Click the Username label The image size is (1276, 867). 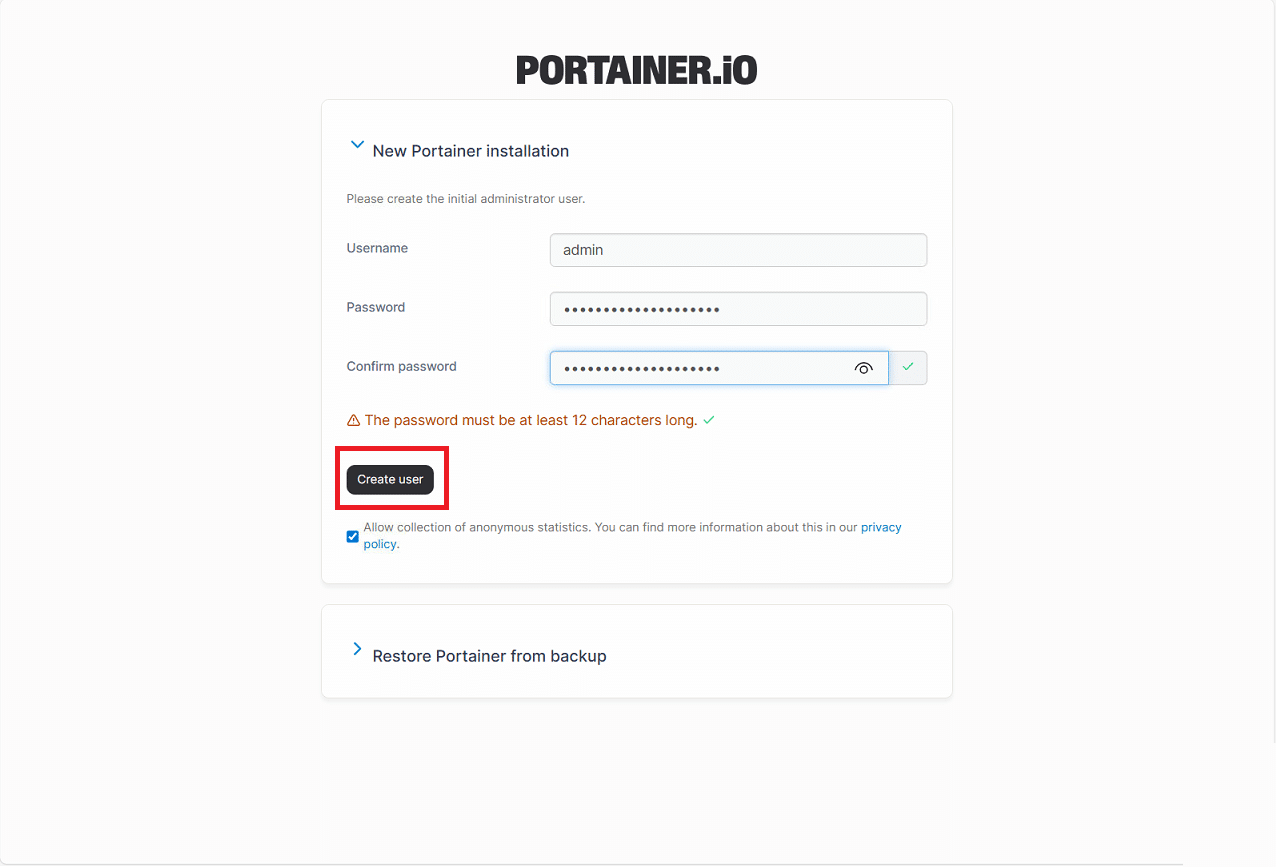[x=377, y=248]
